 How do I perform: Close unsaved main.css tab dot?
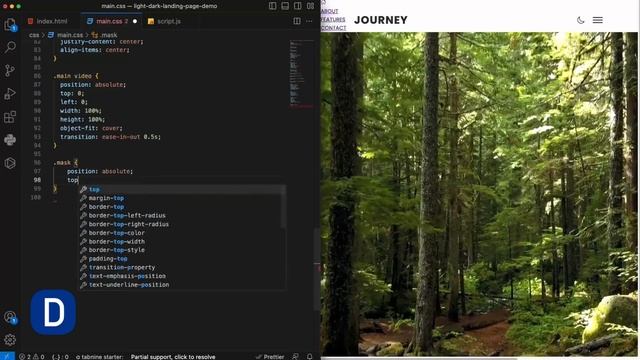(x=135, y=21)
